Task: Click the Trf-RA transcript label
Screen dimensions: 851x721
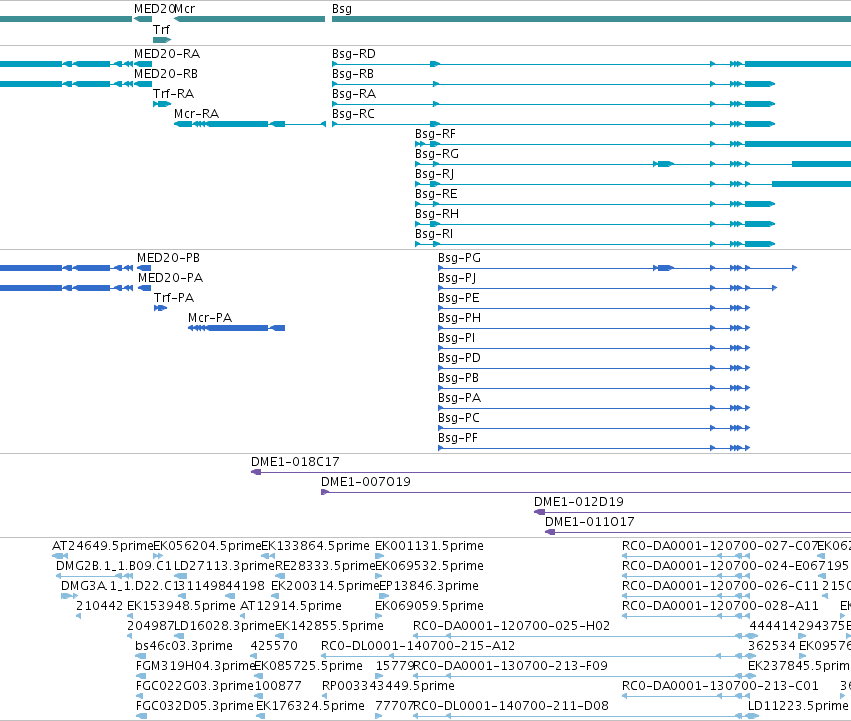Action: click(173, 94)
